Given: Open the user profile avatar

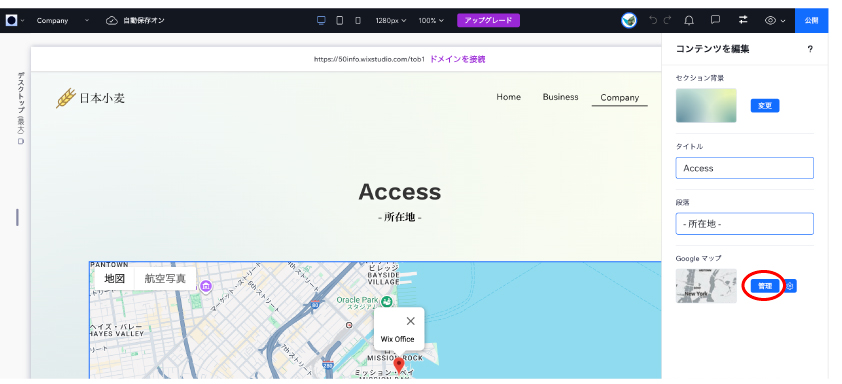Looking at the screenshot, I should (629, 20).
